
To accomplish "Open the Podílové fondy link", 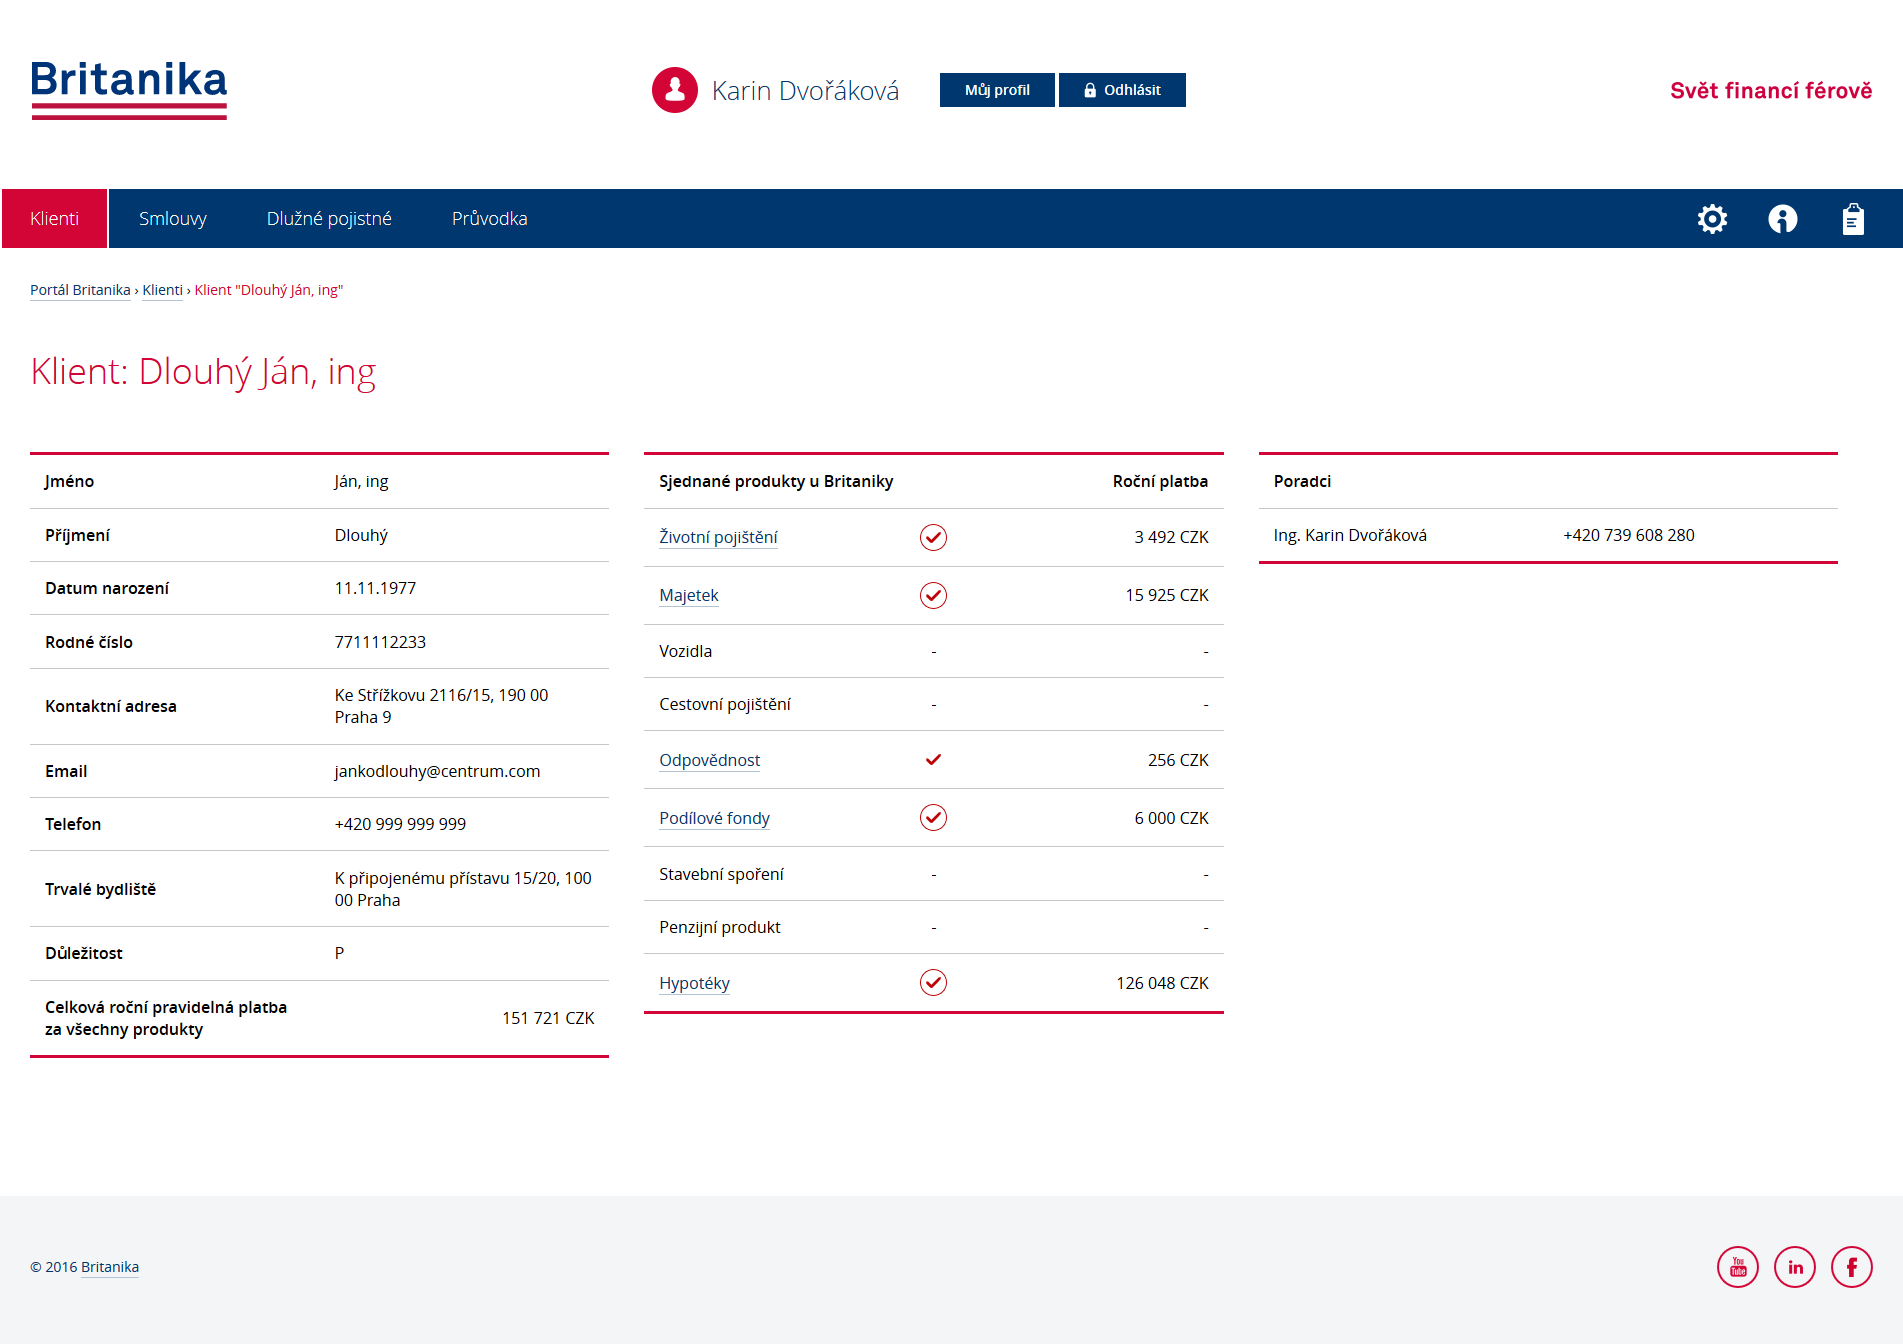I will (714, 818).
